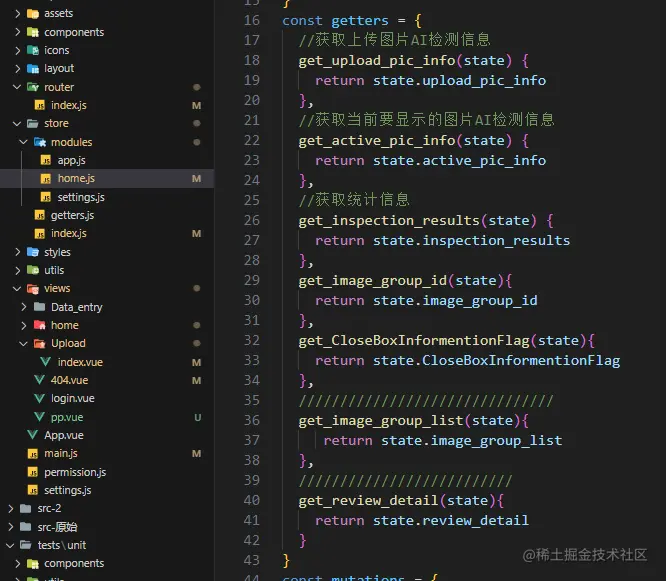
Task: Click the utils folder icon
Action: tap(33, 270)
